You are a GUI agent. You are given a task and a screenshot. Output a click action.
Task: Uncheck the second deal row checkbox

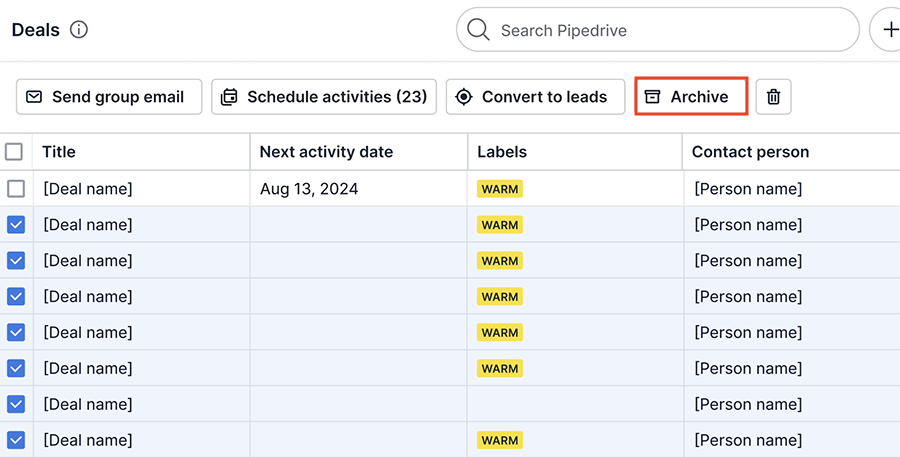point(16,225)
